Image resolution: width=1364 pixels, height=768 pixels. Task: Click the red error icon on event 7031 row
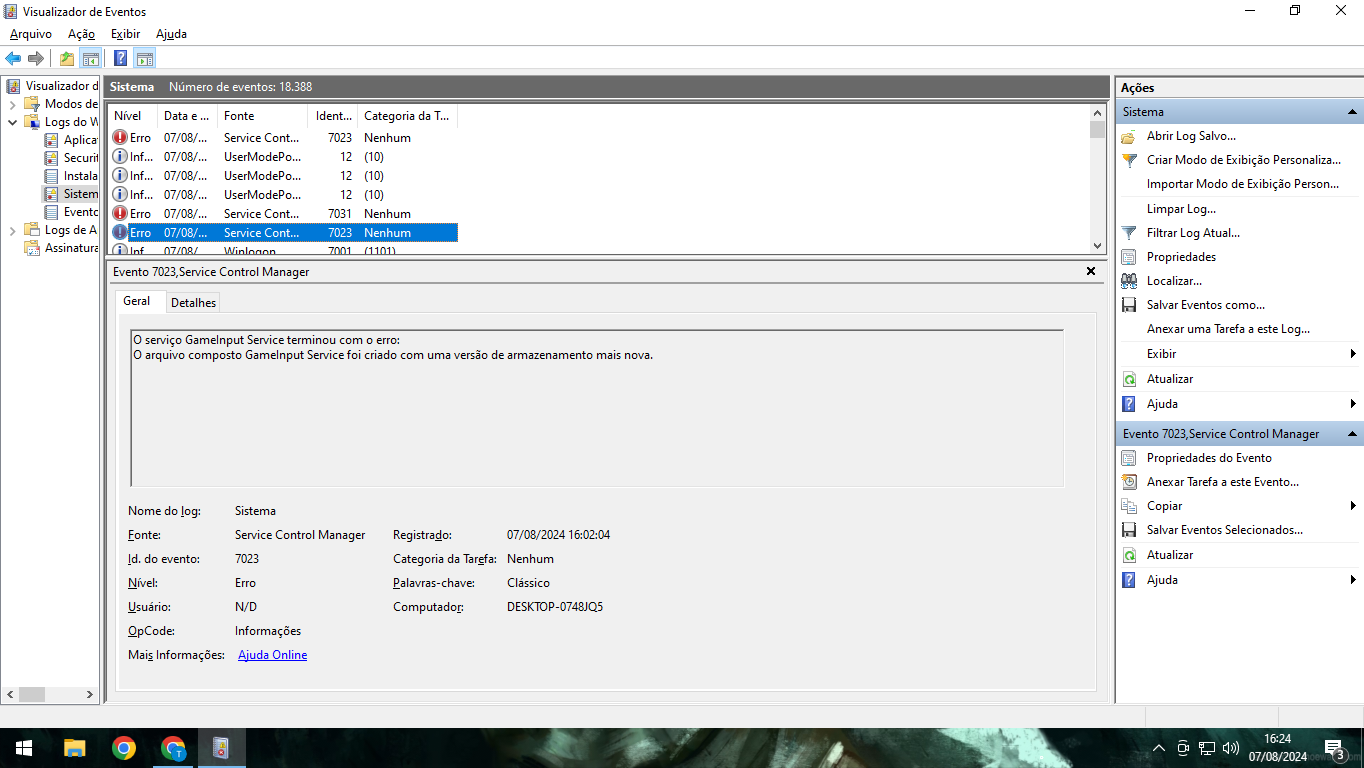[120, 214]
